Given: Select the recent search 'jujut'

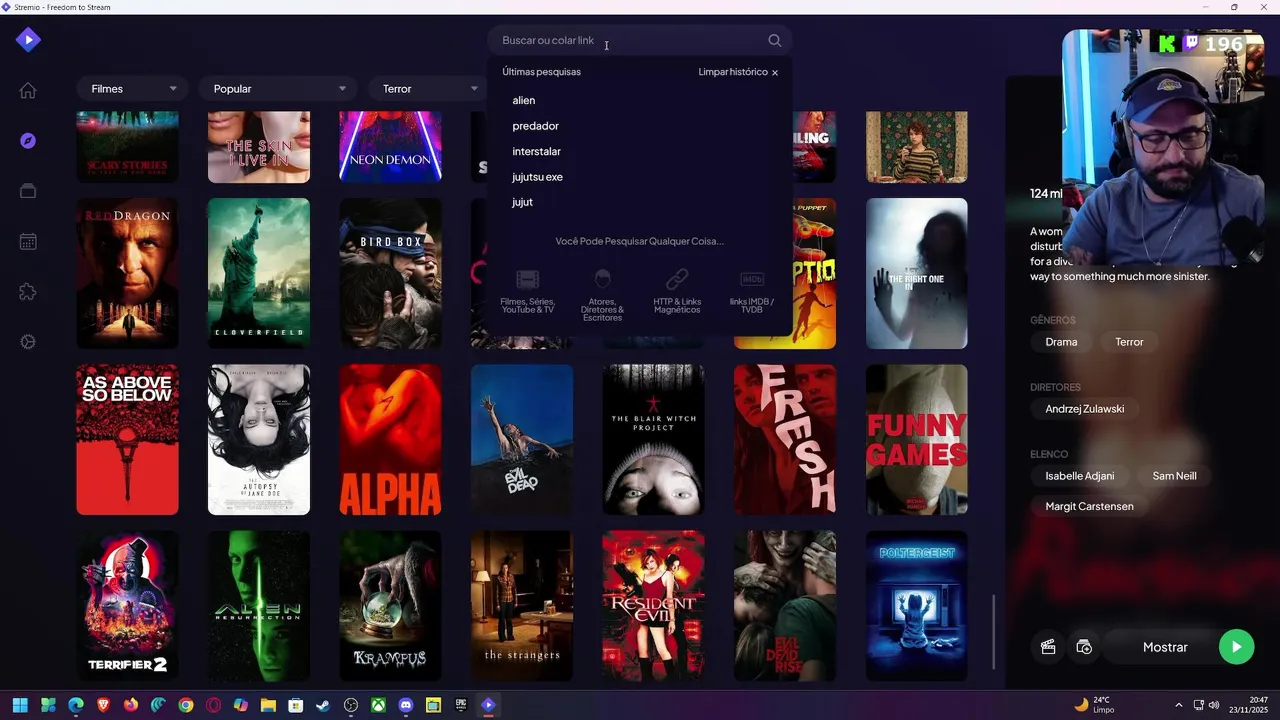Looking at the screenshot, I should click(522, 202).
